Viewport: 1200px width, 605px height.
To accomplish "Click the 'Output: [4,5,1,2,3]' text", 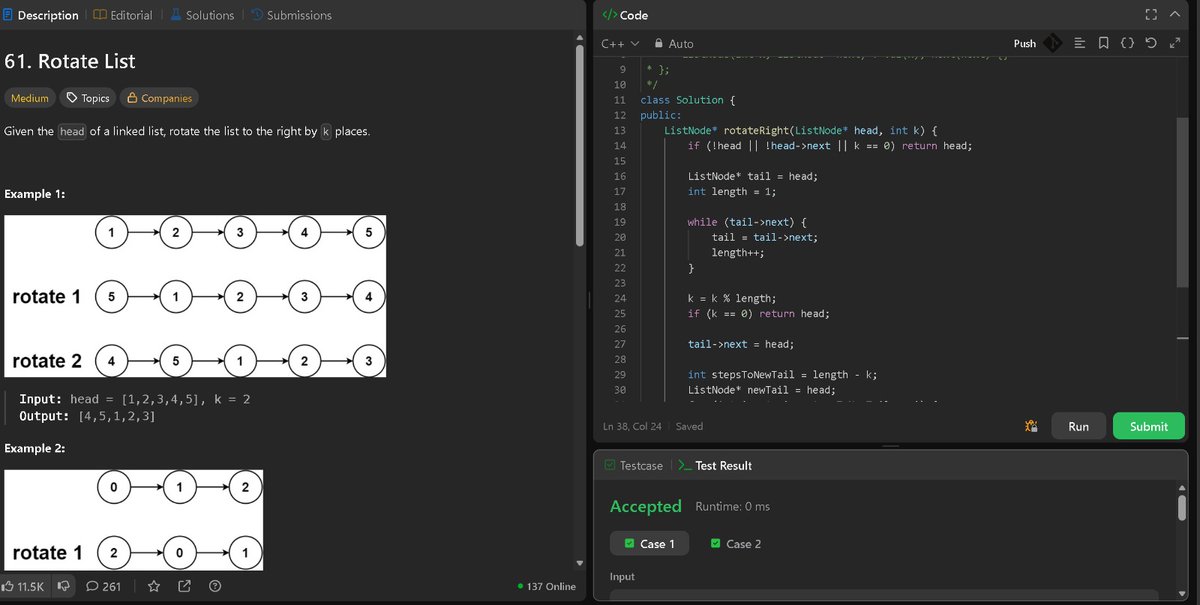I will click(87, 415).
